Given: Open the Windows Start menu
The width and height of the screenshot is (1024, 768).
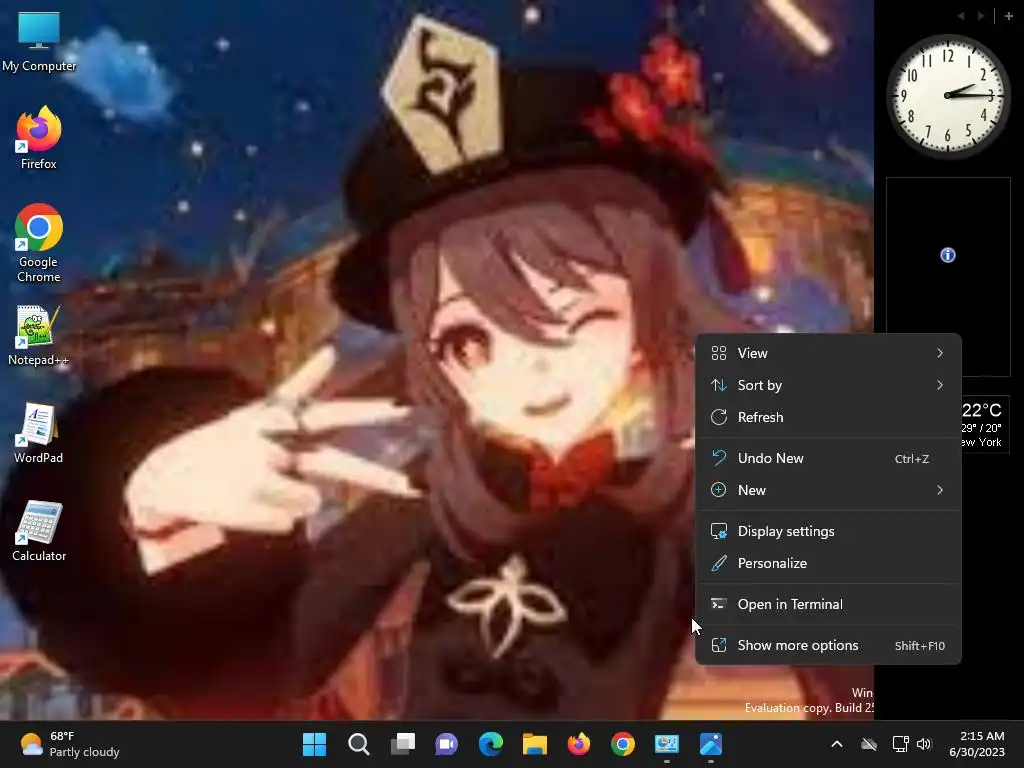Looking at the screenshot, I should point(314,744).
